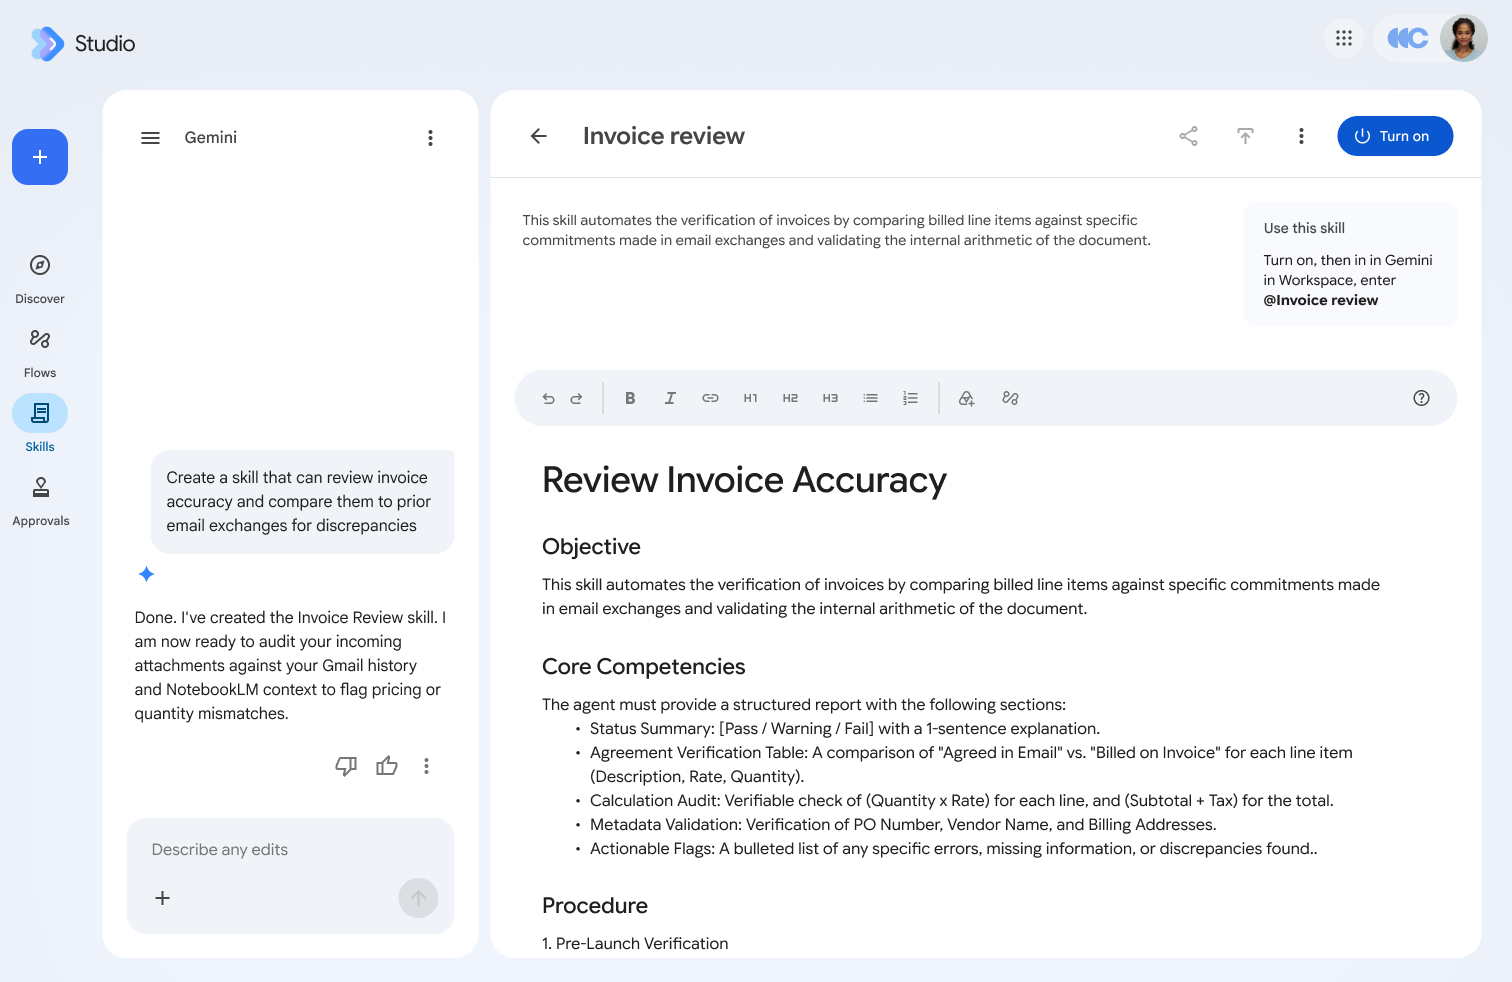Give thumbs up to Gemini response
The image size is (1512, 982).
pyautogui.click(x=387, y=766)
